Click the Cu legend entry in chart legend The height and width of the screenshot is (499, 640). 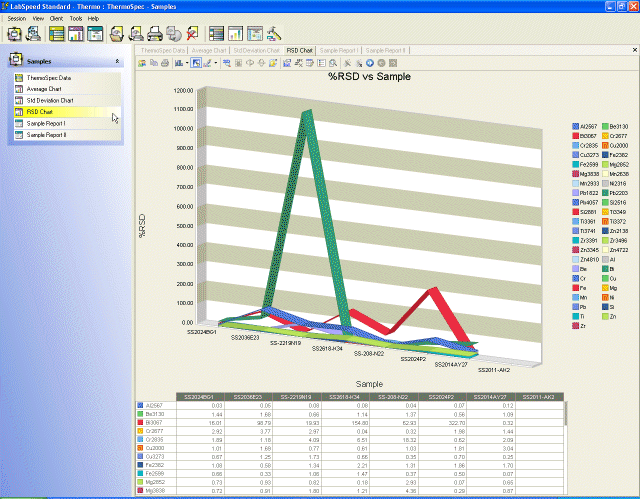pos(609,278)
